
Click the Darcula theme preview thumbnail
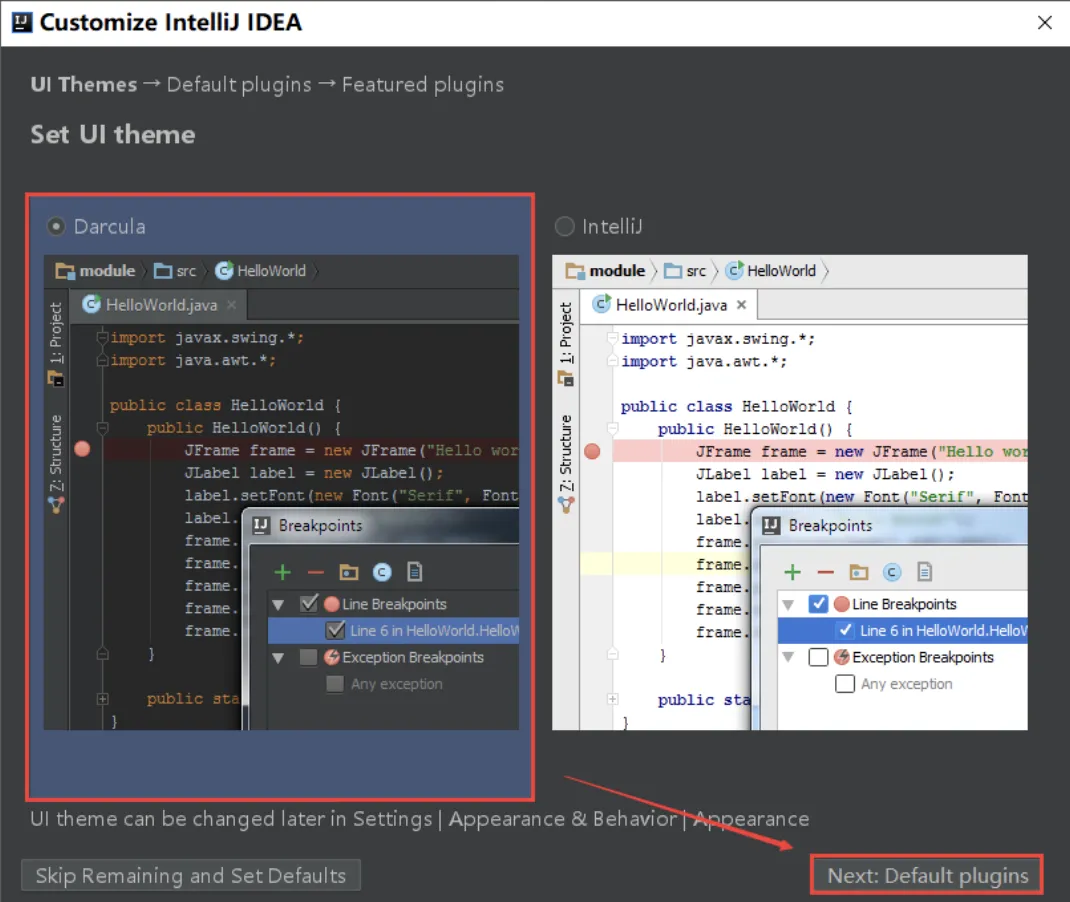[281, 493]
